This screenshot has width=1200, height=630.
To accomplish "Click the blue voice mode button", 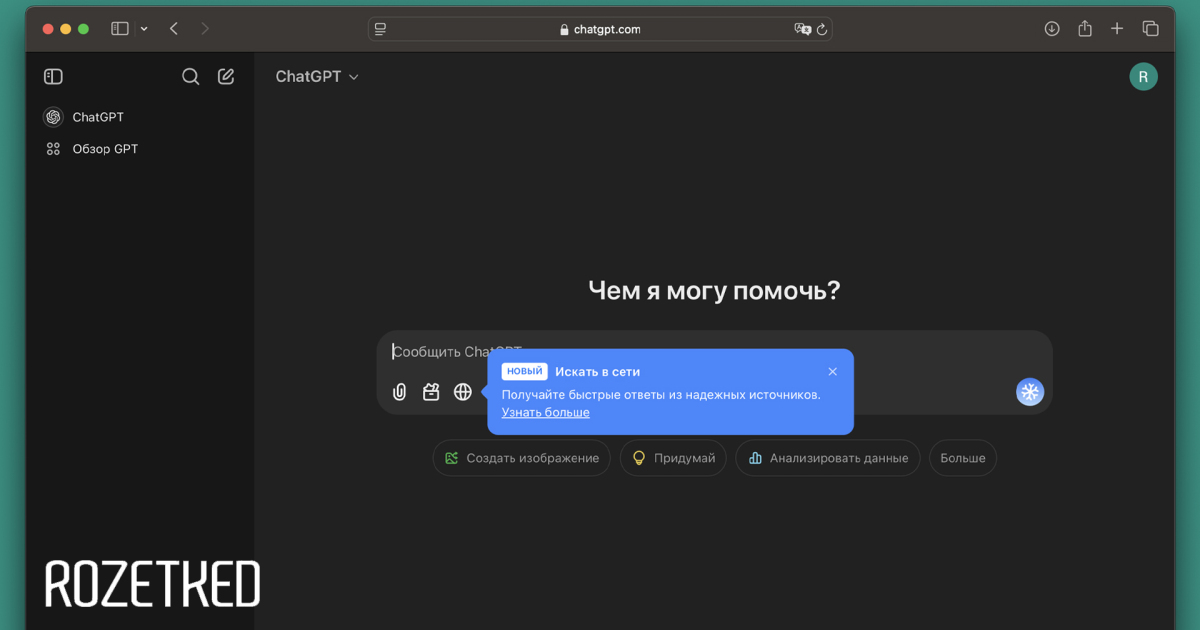I will point(1029,392).
